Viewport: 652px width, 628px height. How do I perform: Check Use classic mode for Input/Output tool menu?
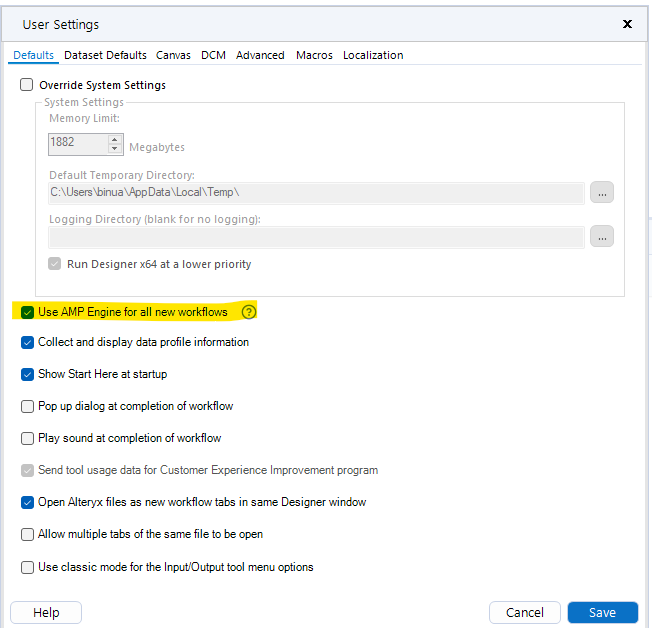tap(28, 567)
